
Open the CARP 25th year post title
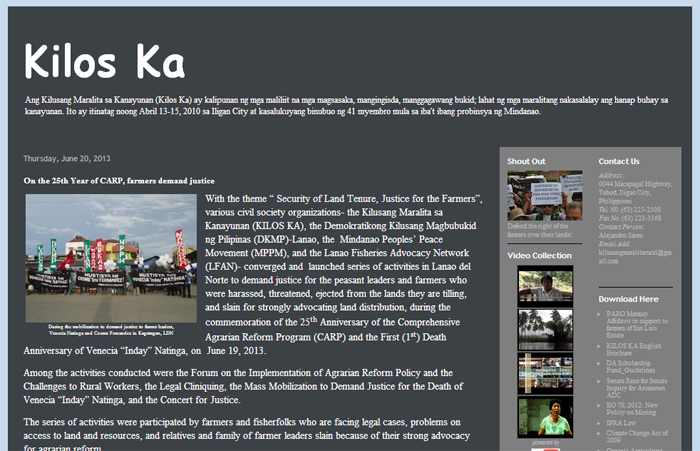pyautogui.click(x=119, y=181)
